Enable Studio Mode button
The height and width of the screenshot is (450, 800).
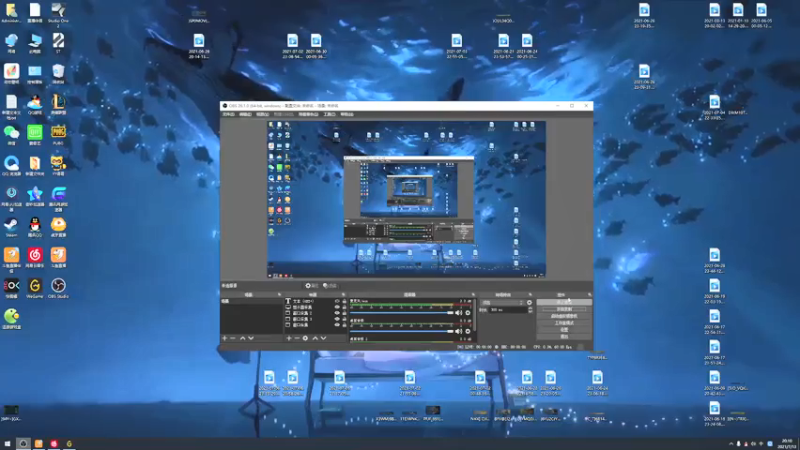(x=564, y=323)
